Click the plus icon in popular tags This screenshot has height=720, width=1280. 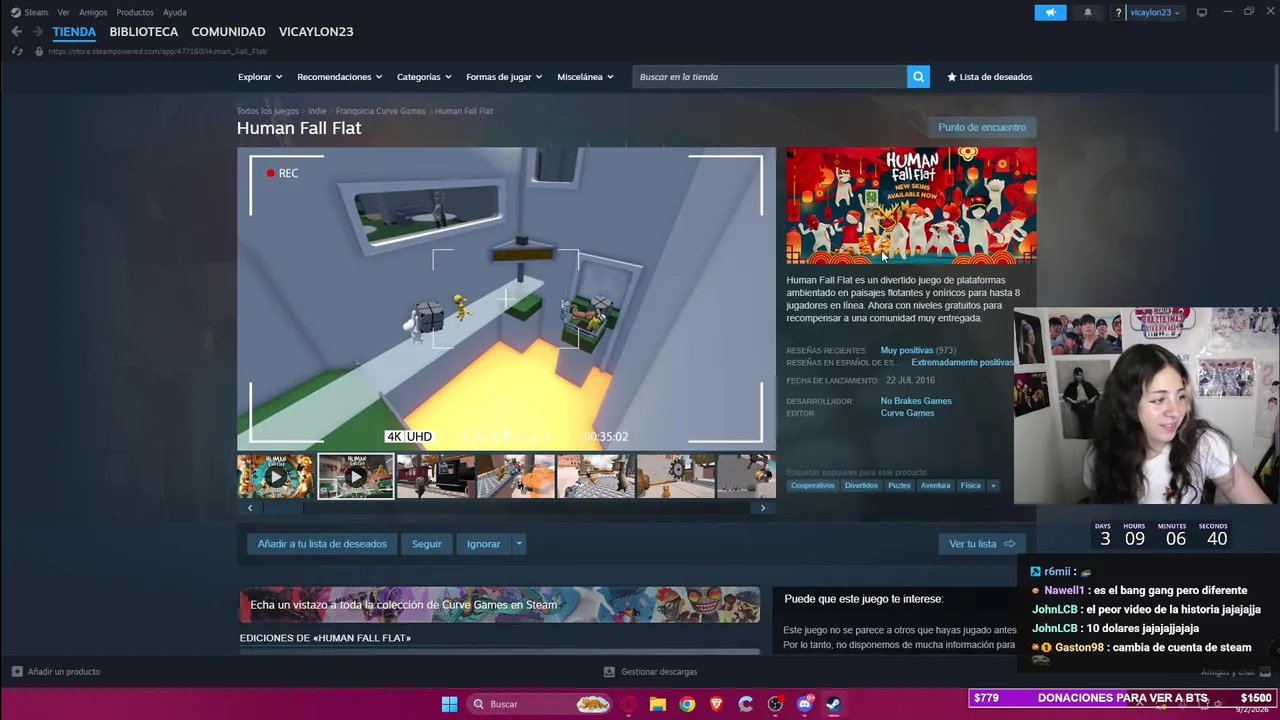tap(993, 485)
